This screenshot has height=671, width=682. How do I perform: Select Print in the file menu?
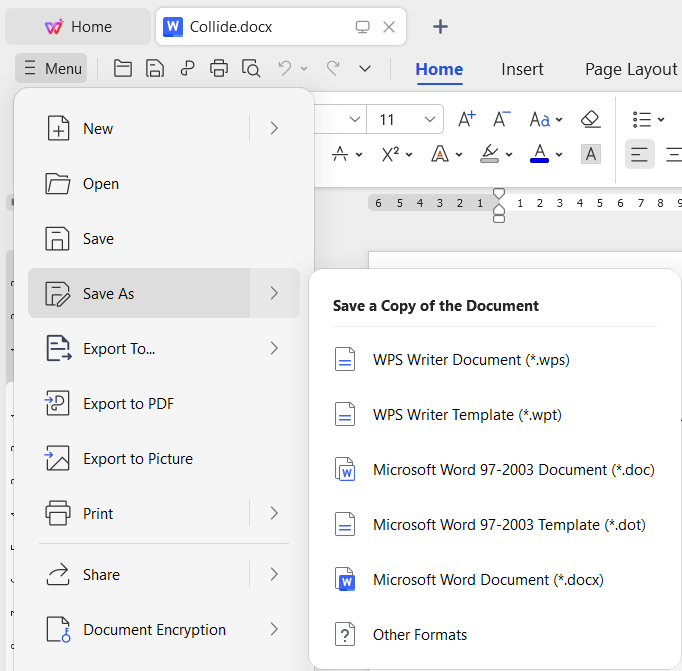(139, 513)
